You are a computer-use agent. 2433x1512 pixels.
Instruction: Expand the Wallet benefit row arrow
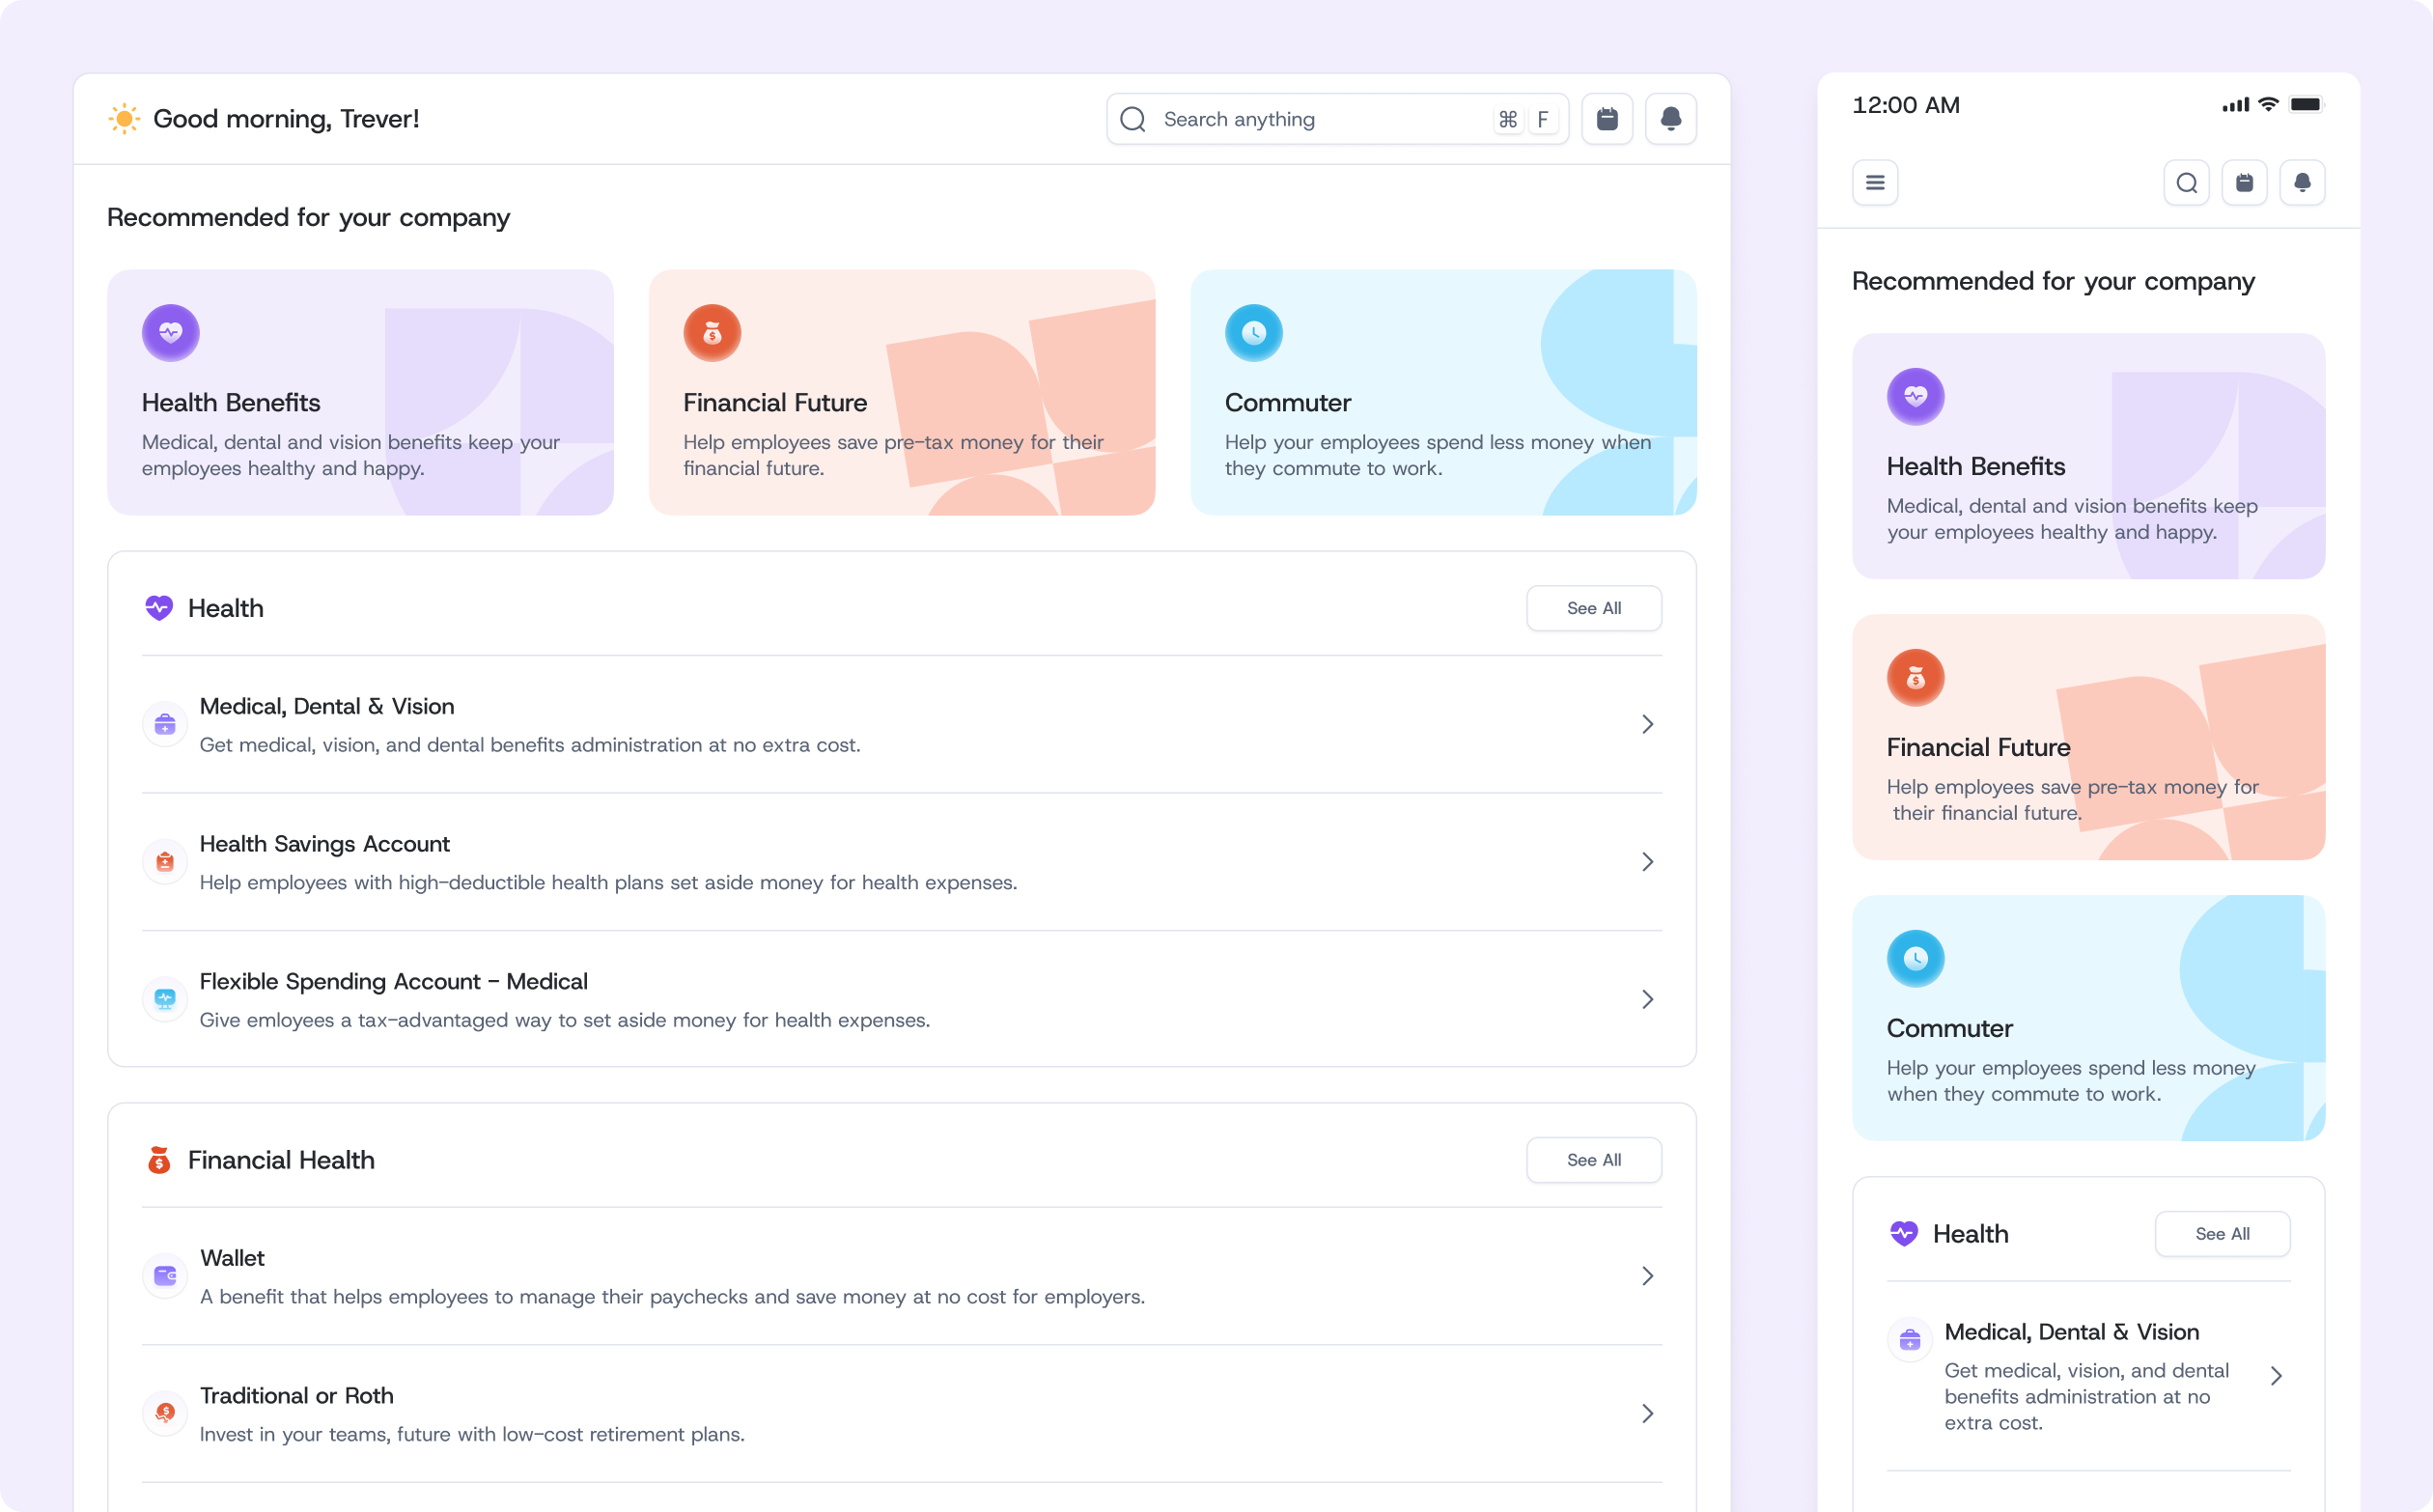coord(1646,1276)
